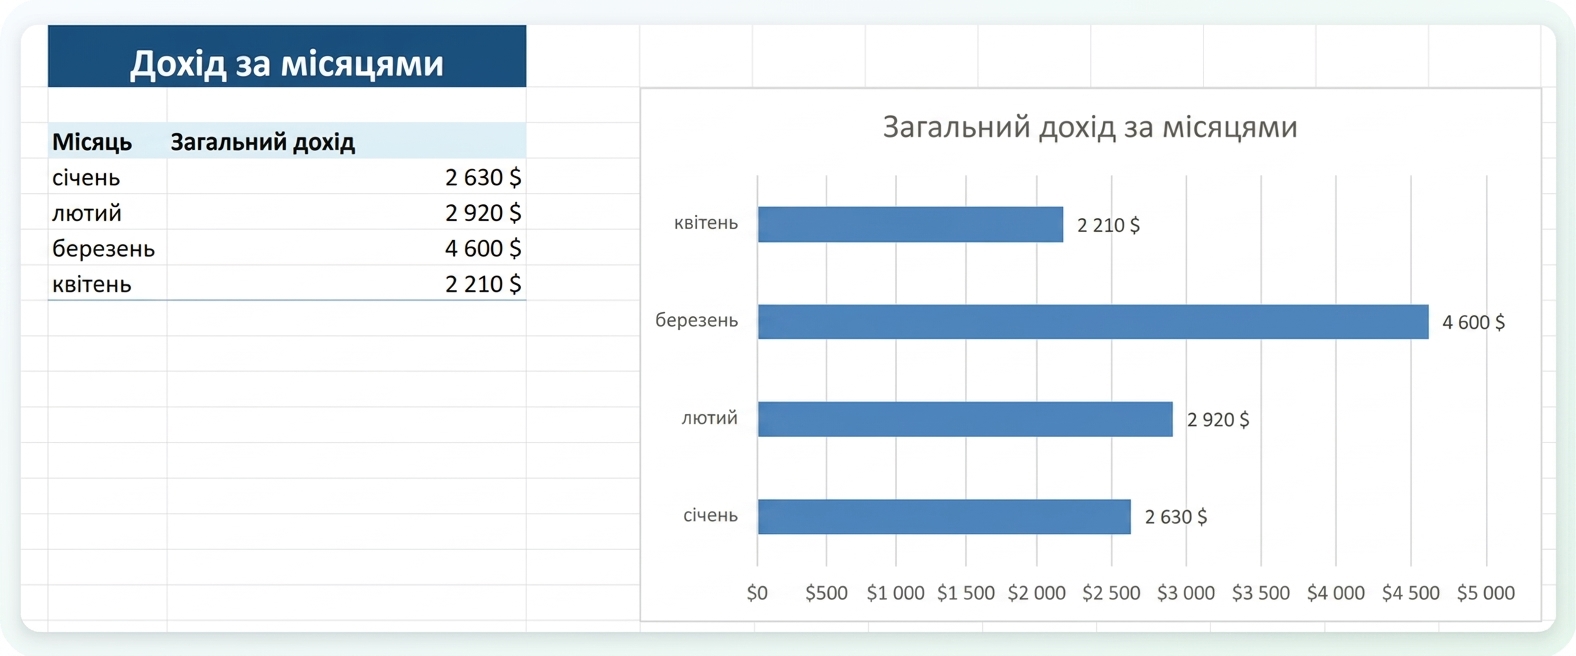This screenshot has height=656, width=1576.
Task: Select the table cell with value 2 630 $
Action: click(x=346, y=177)
